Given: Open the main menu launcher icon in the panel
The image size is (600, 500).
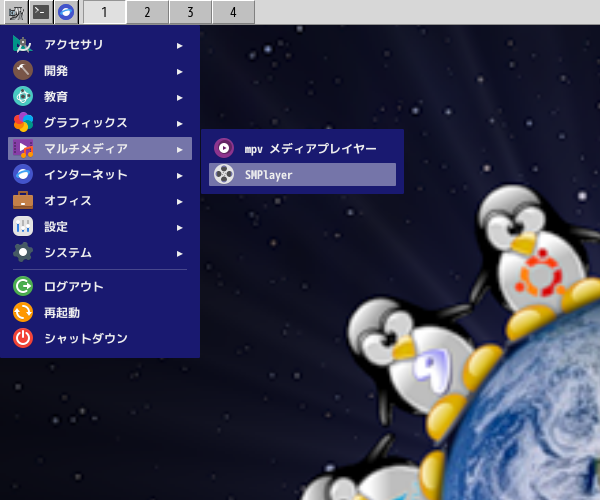Looking at the screenshot, I should (16, 12).
